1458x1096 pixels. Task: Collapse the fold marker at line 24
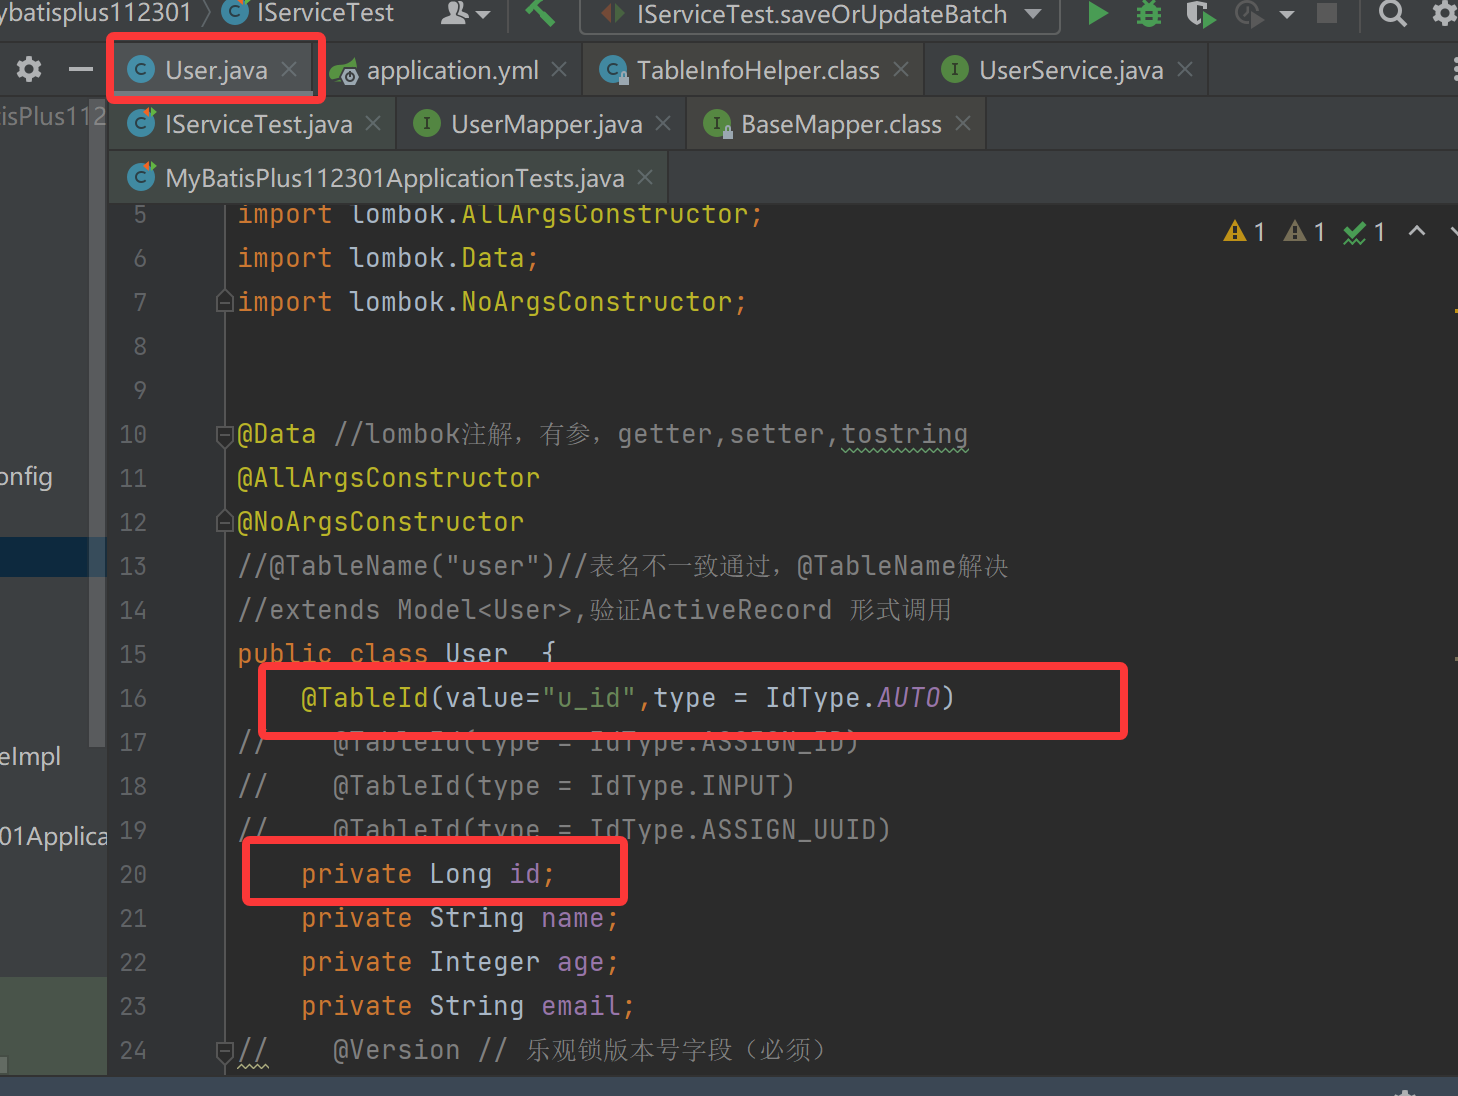click(224, 1049)
